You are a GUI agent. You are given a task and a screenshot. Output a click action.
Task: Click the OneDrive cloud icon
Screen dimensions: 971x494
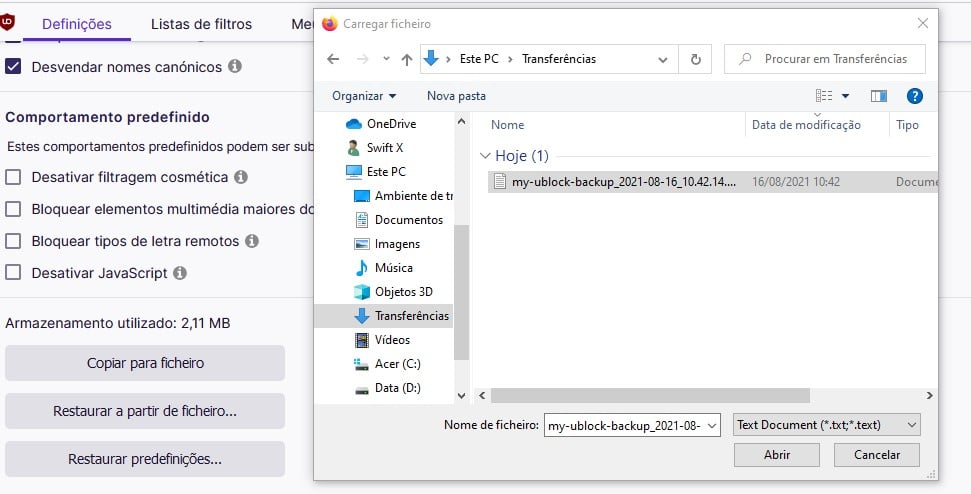coord(354,124)
